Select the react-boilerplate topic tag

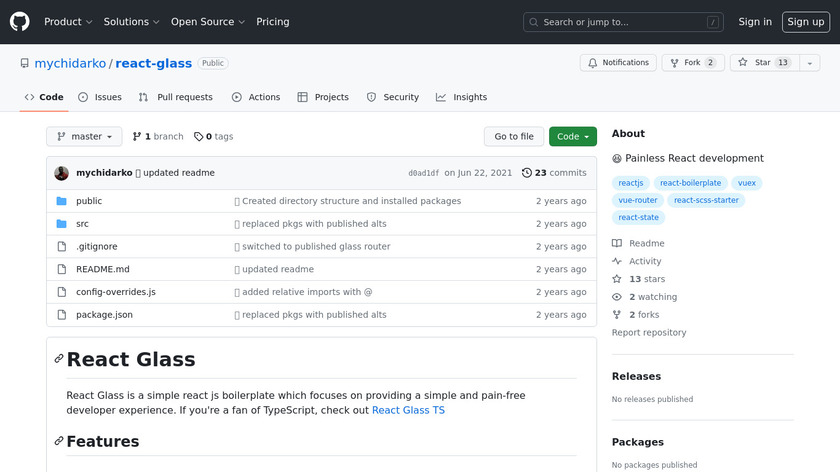click(x=690, y=183)
